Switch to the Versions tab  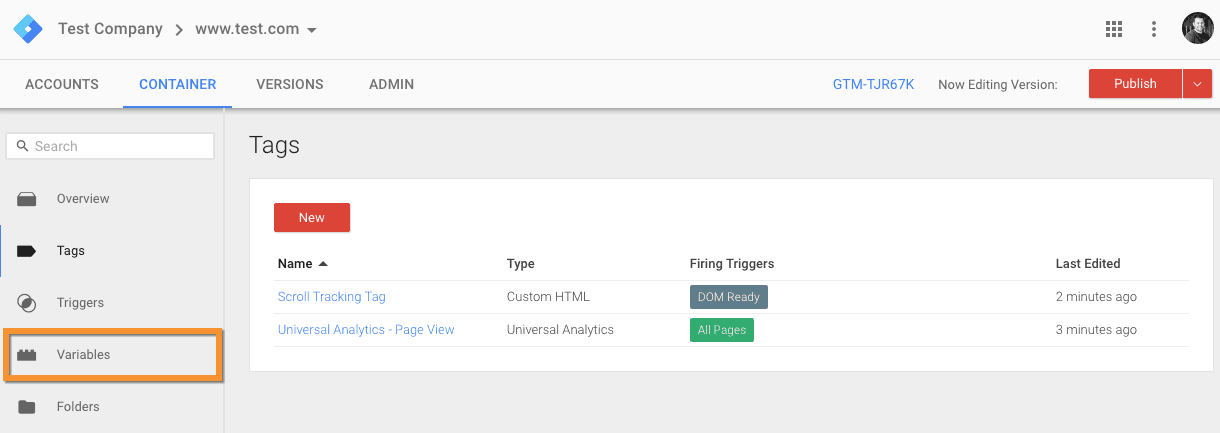point(290,84)
